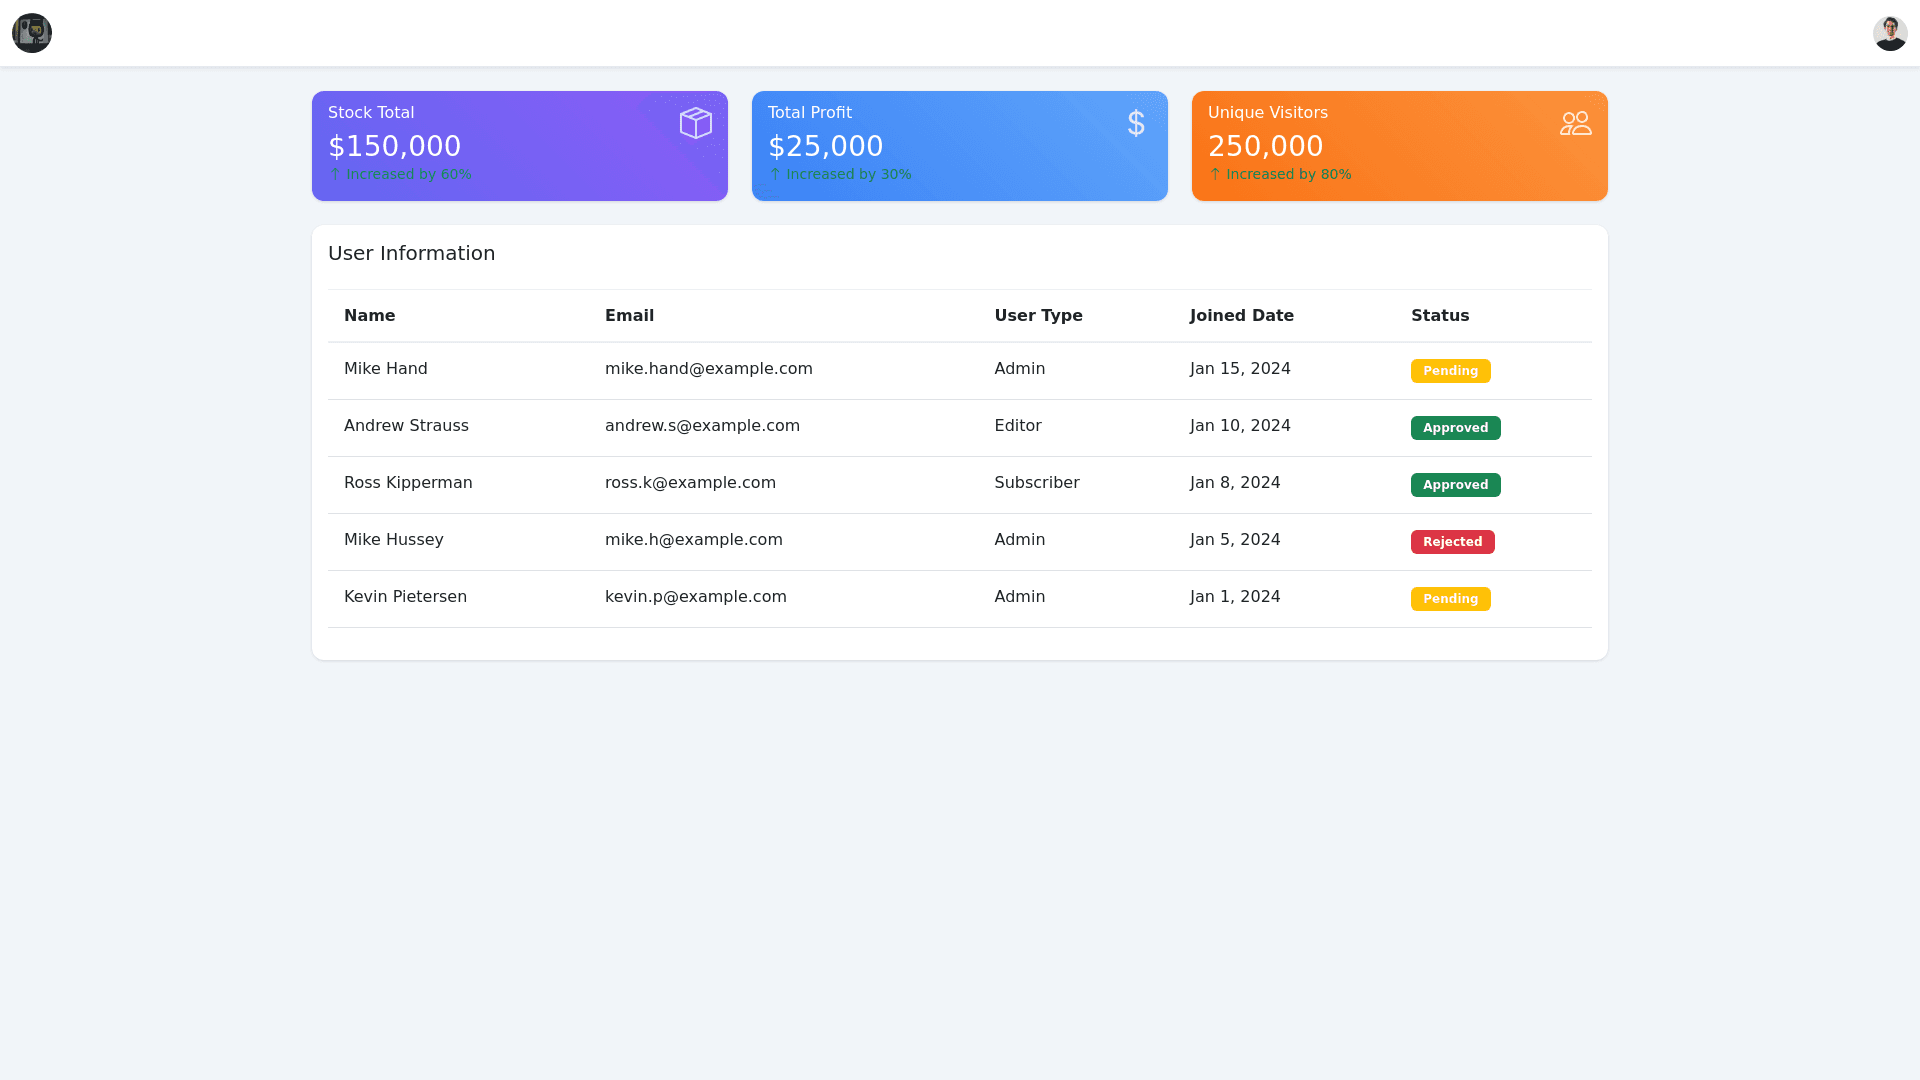Select the Andrew Strauss name cell
The height and width of the screenshot is (1080, 1920).
[406, 426]
